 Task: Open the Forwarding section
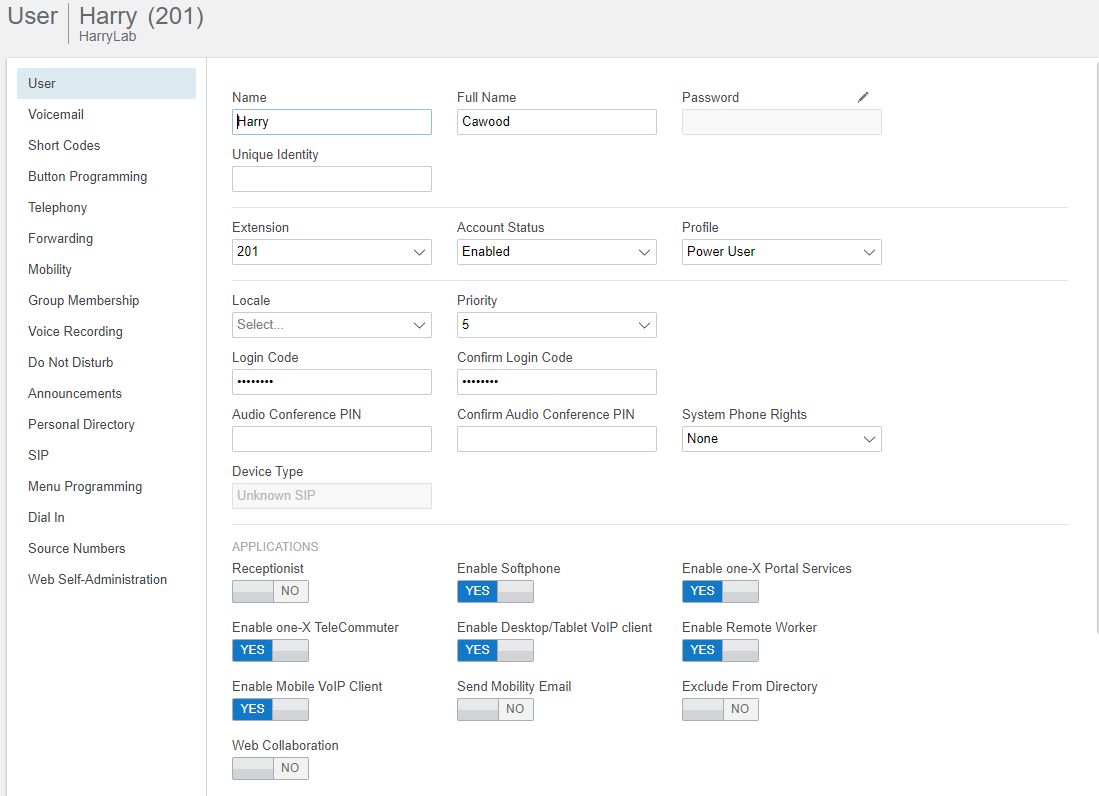pos(60,238)
